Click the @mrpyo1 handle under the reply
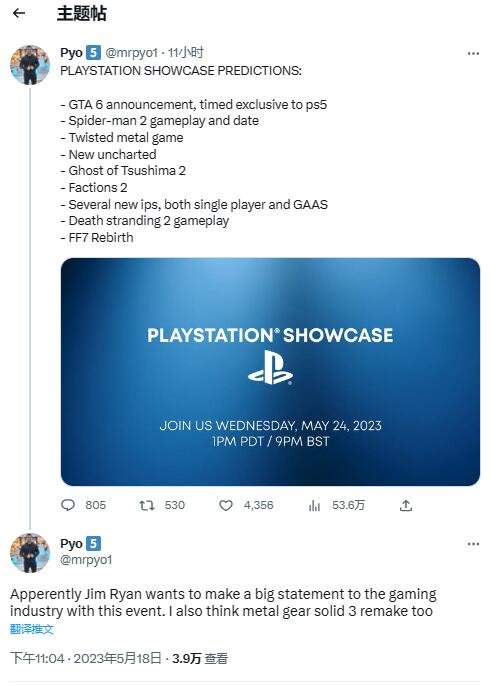 [86, 560]
